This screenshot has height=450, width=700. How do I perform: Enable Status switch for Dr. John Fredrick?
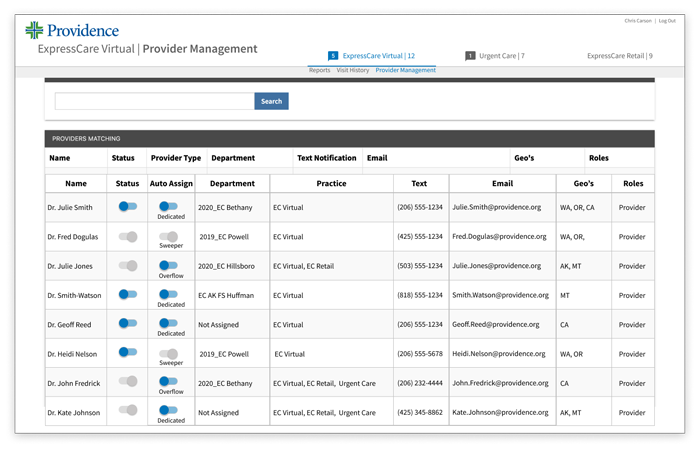[x=128, y=381]
